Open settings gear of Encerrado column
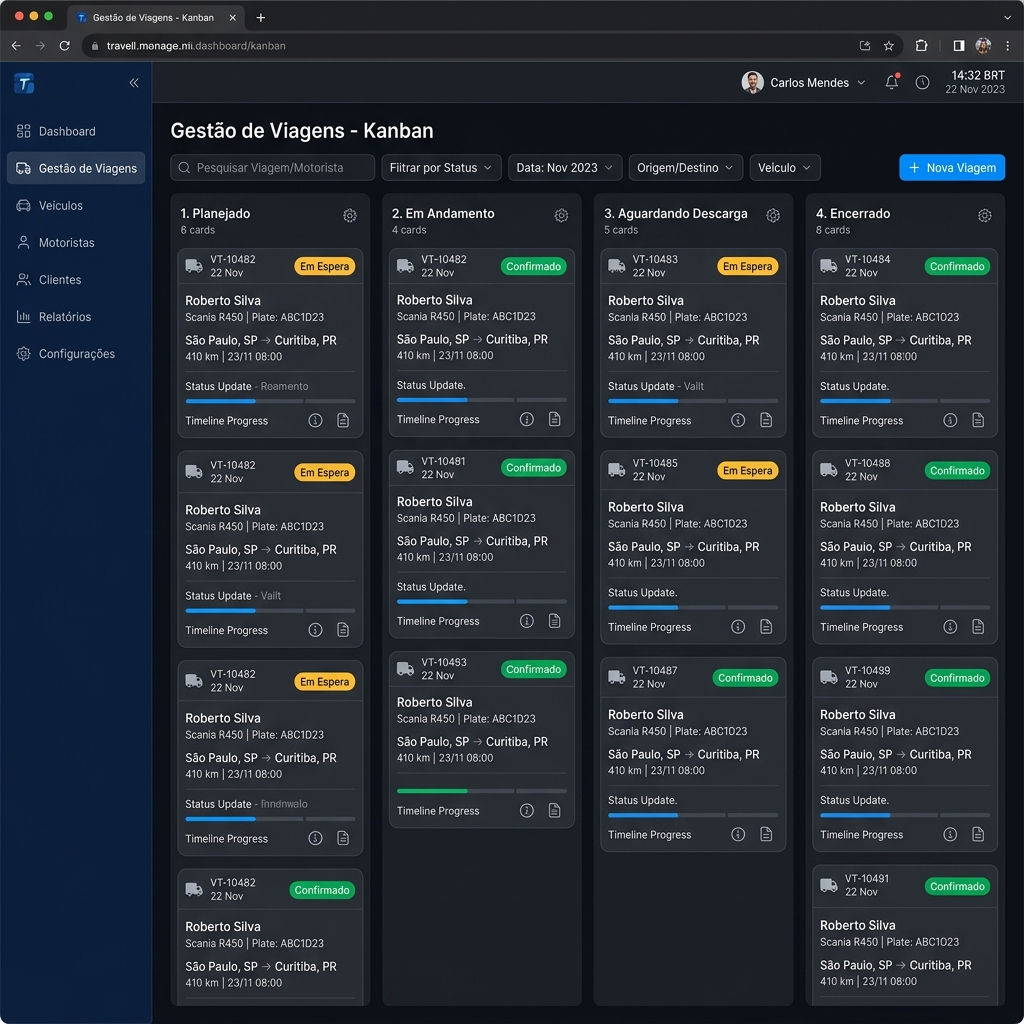The width and height of the screenshot is (1024, 1024). pyautogui.click(x=984, y=216)
